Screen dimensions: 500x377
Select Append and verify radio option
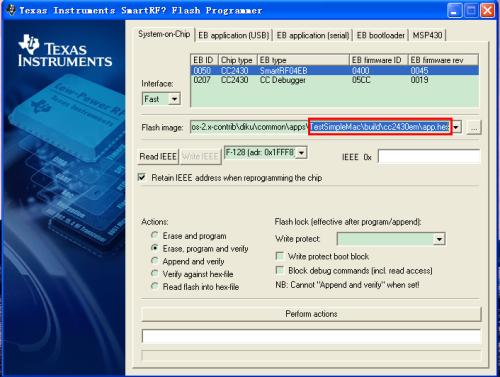tap(154, 260)
